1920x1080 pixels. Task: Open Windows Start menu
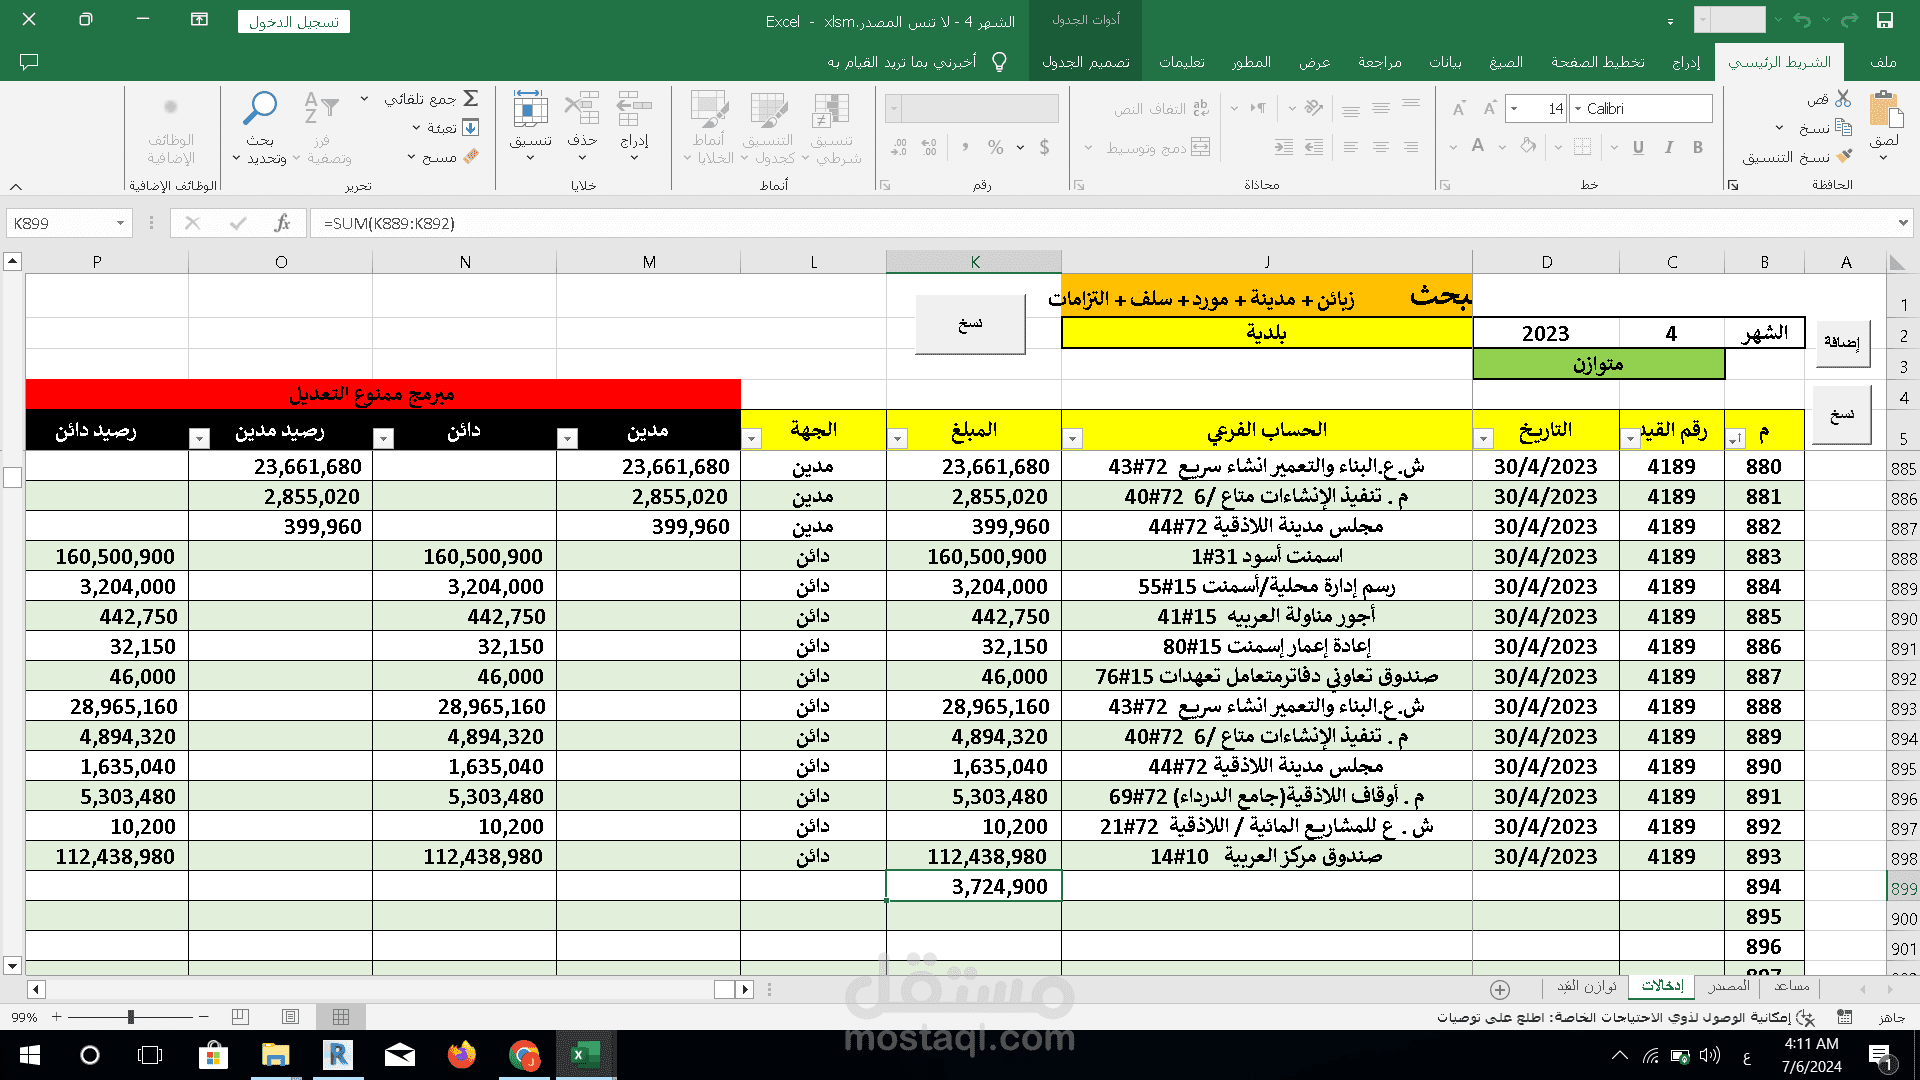[x=29, y=1055]
